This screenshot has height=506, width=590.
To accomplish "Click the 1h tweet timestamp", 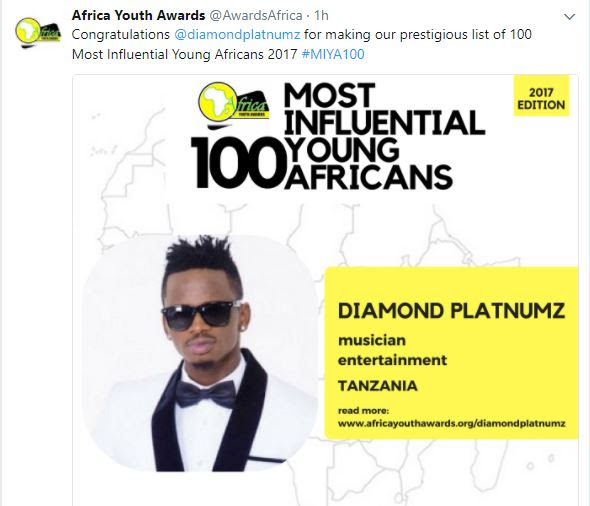I will pos(321,15).
